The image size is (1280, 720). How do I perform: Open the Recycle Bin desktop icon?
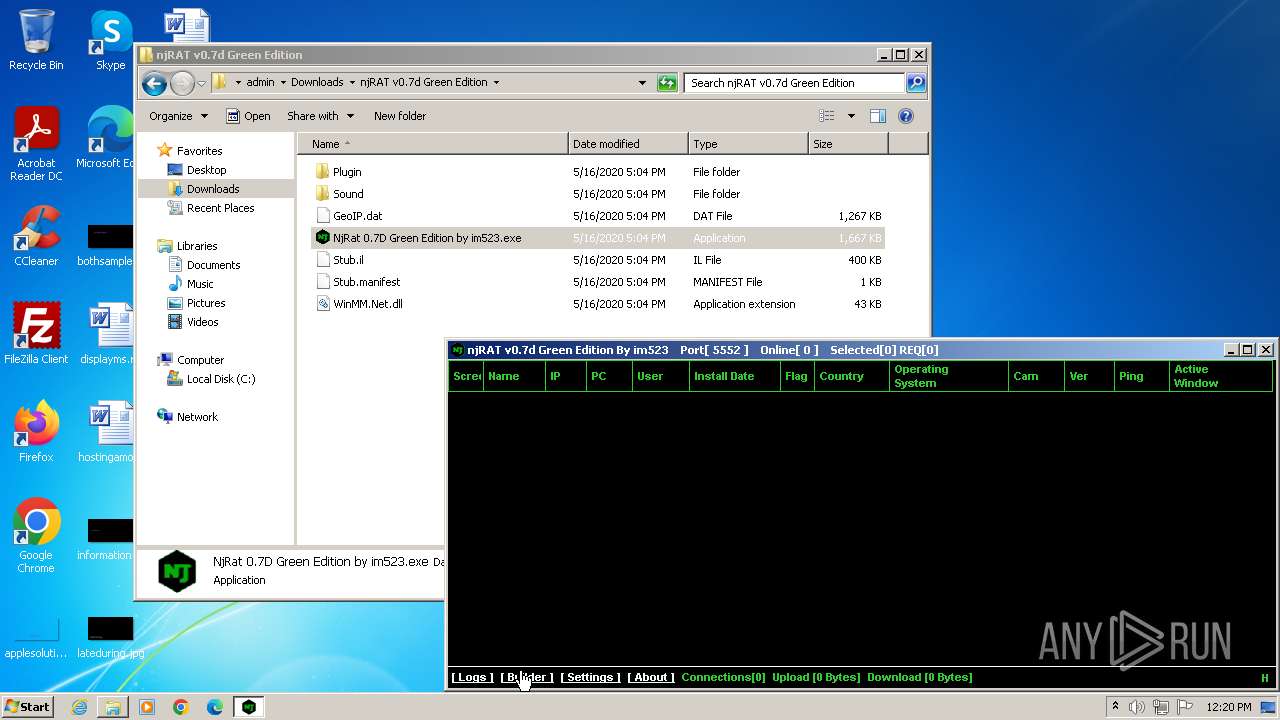click(36, 40)
